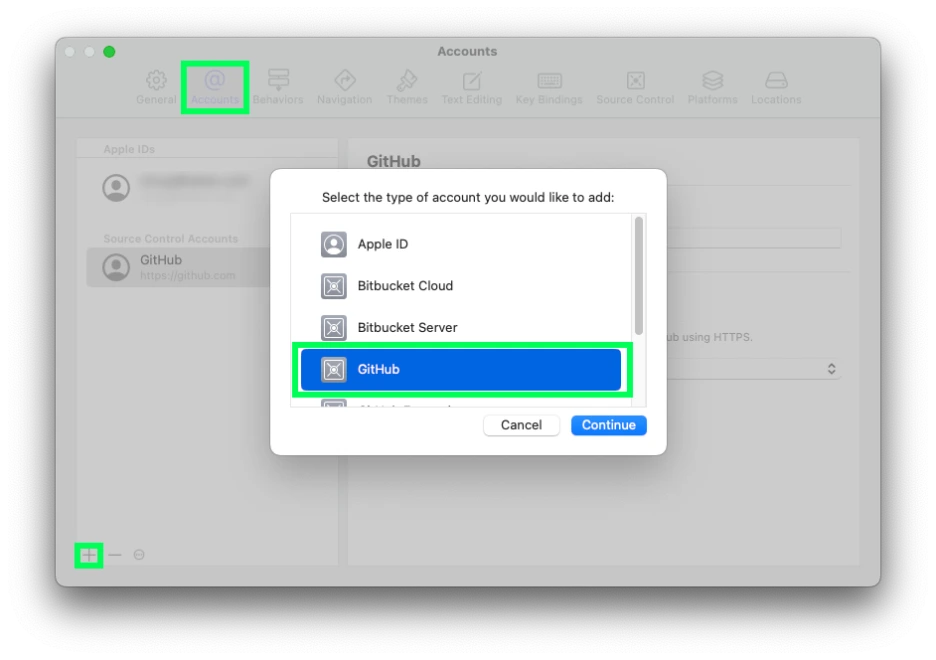Viewport: 936px width, 660px height.
Task: Open the Platforms tab
Action: click(712, 87)
